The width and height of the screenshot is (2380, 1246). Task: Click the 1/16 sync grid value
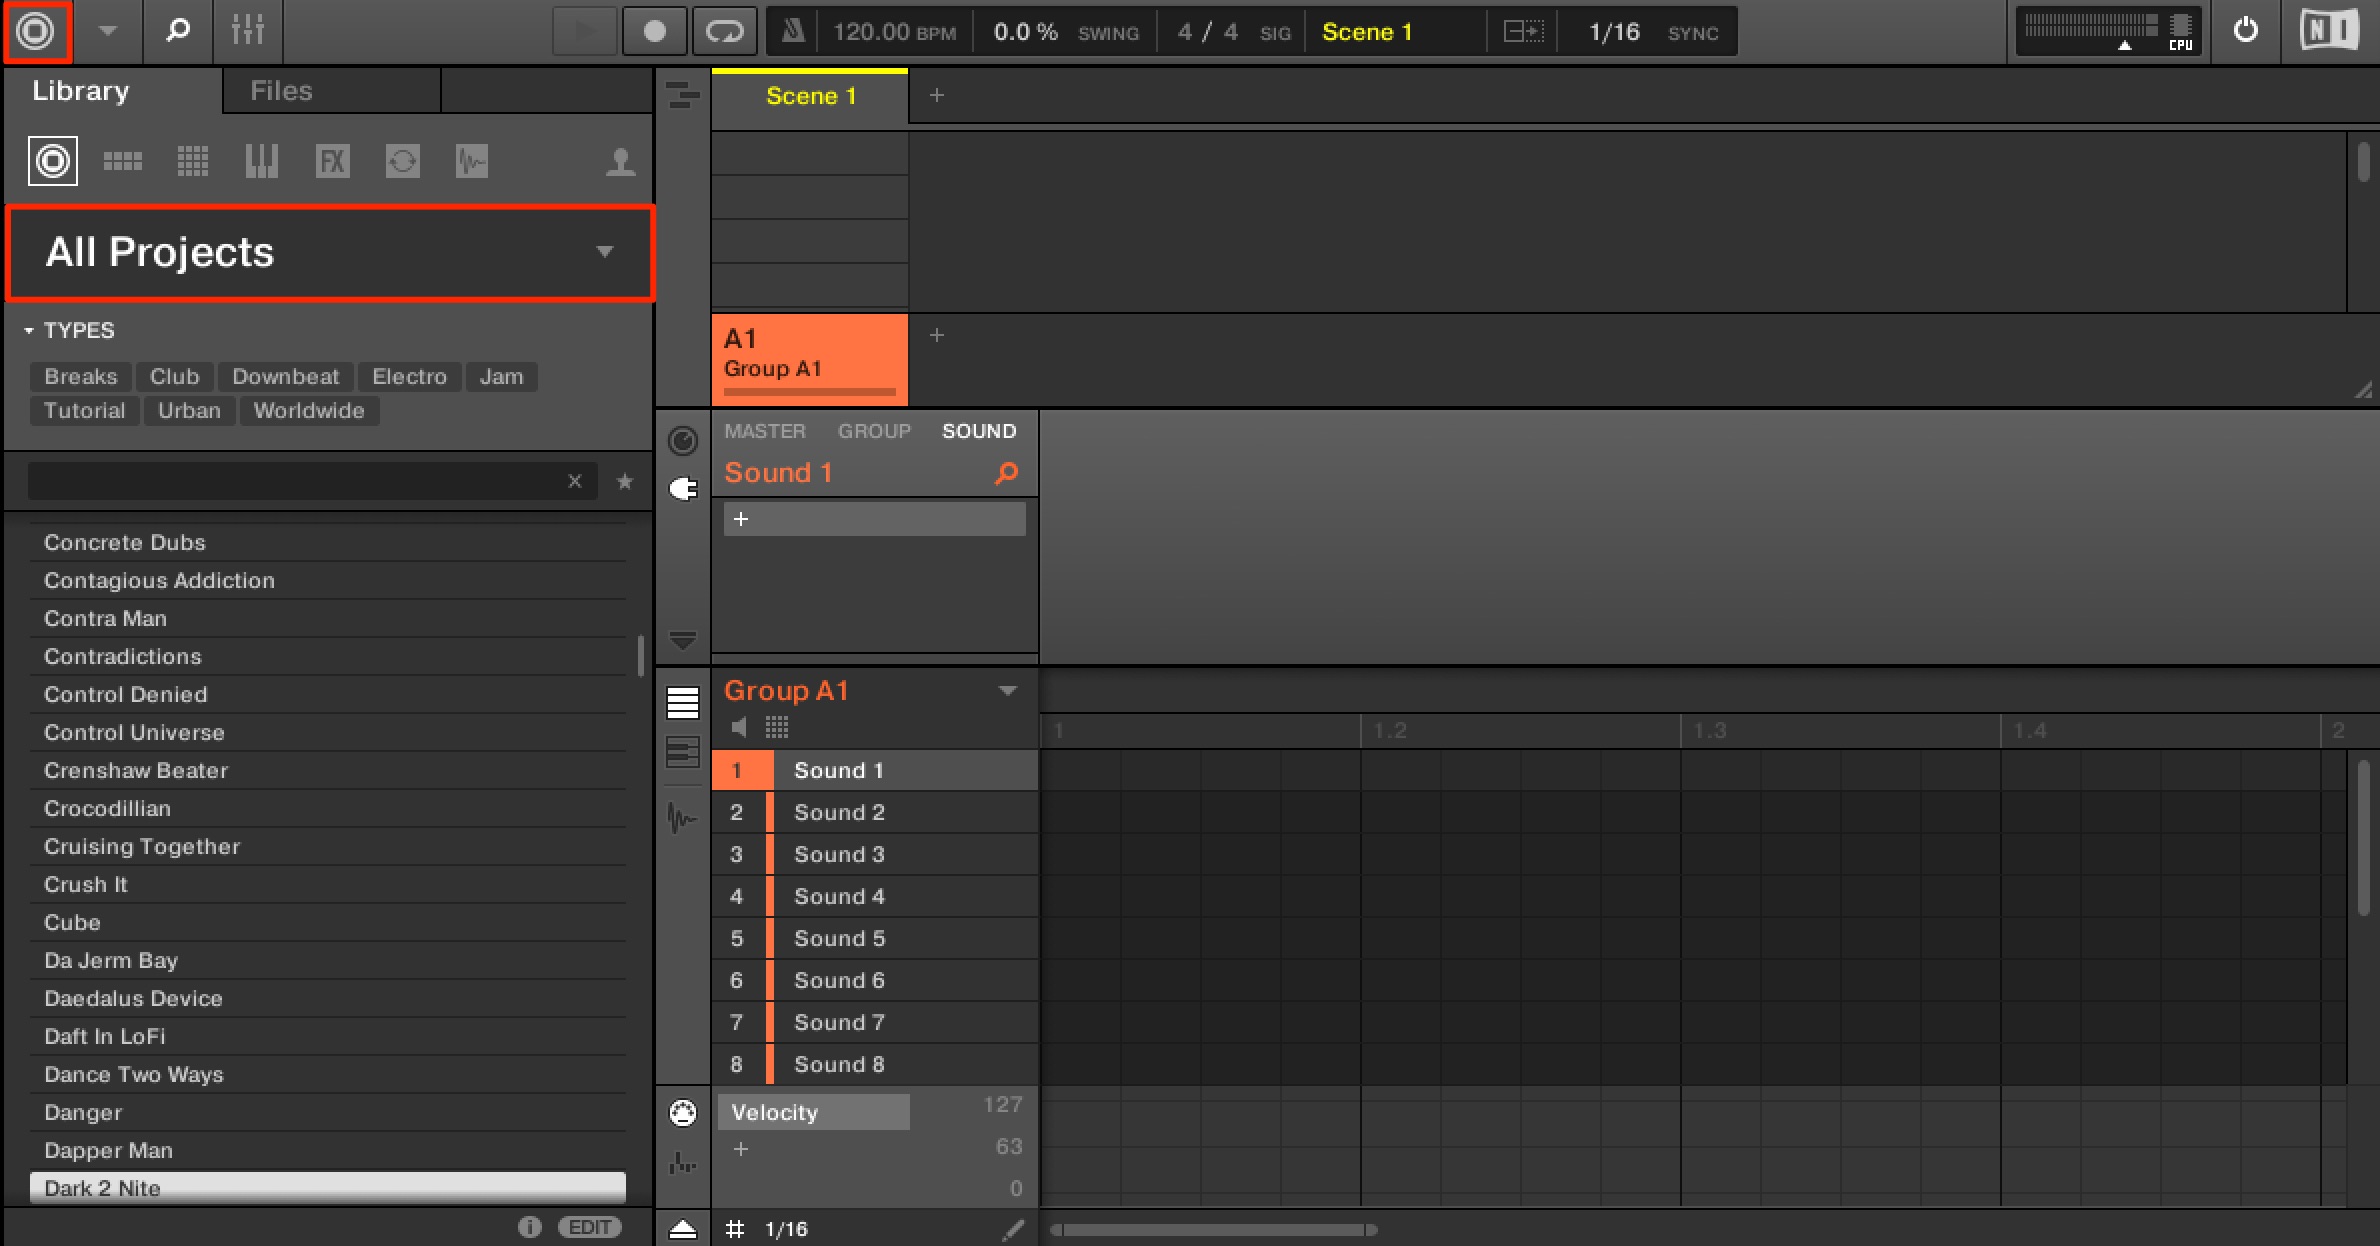pos(1614,32)
